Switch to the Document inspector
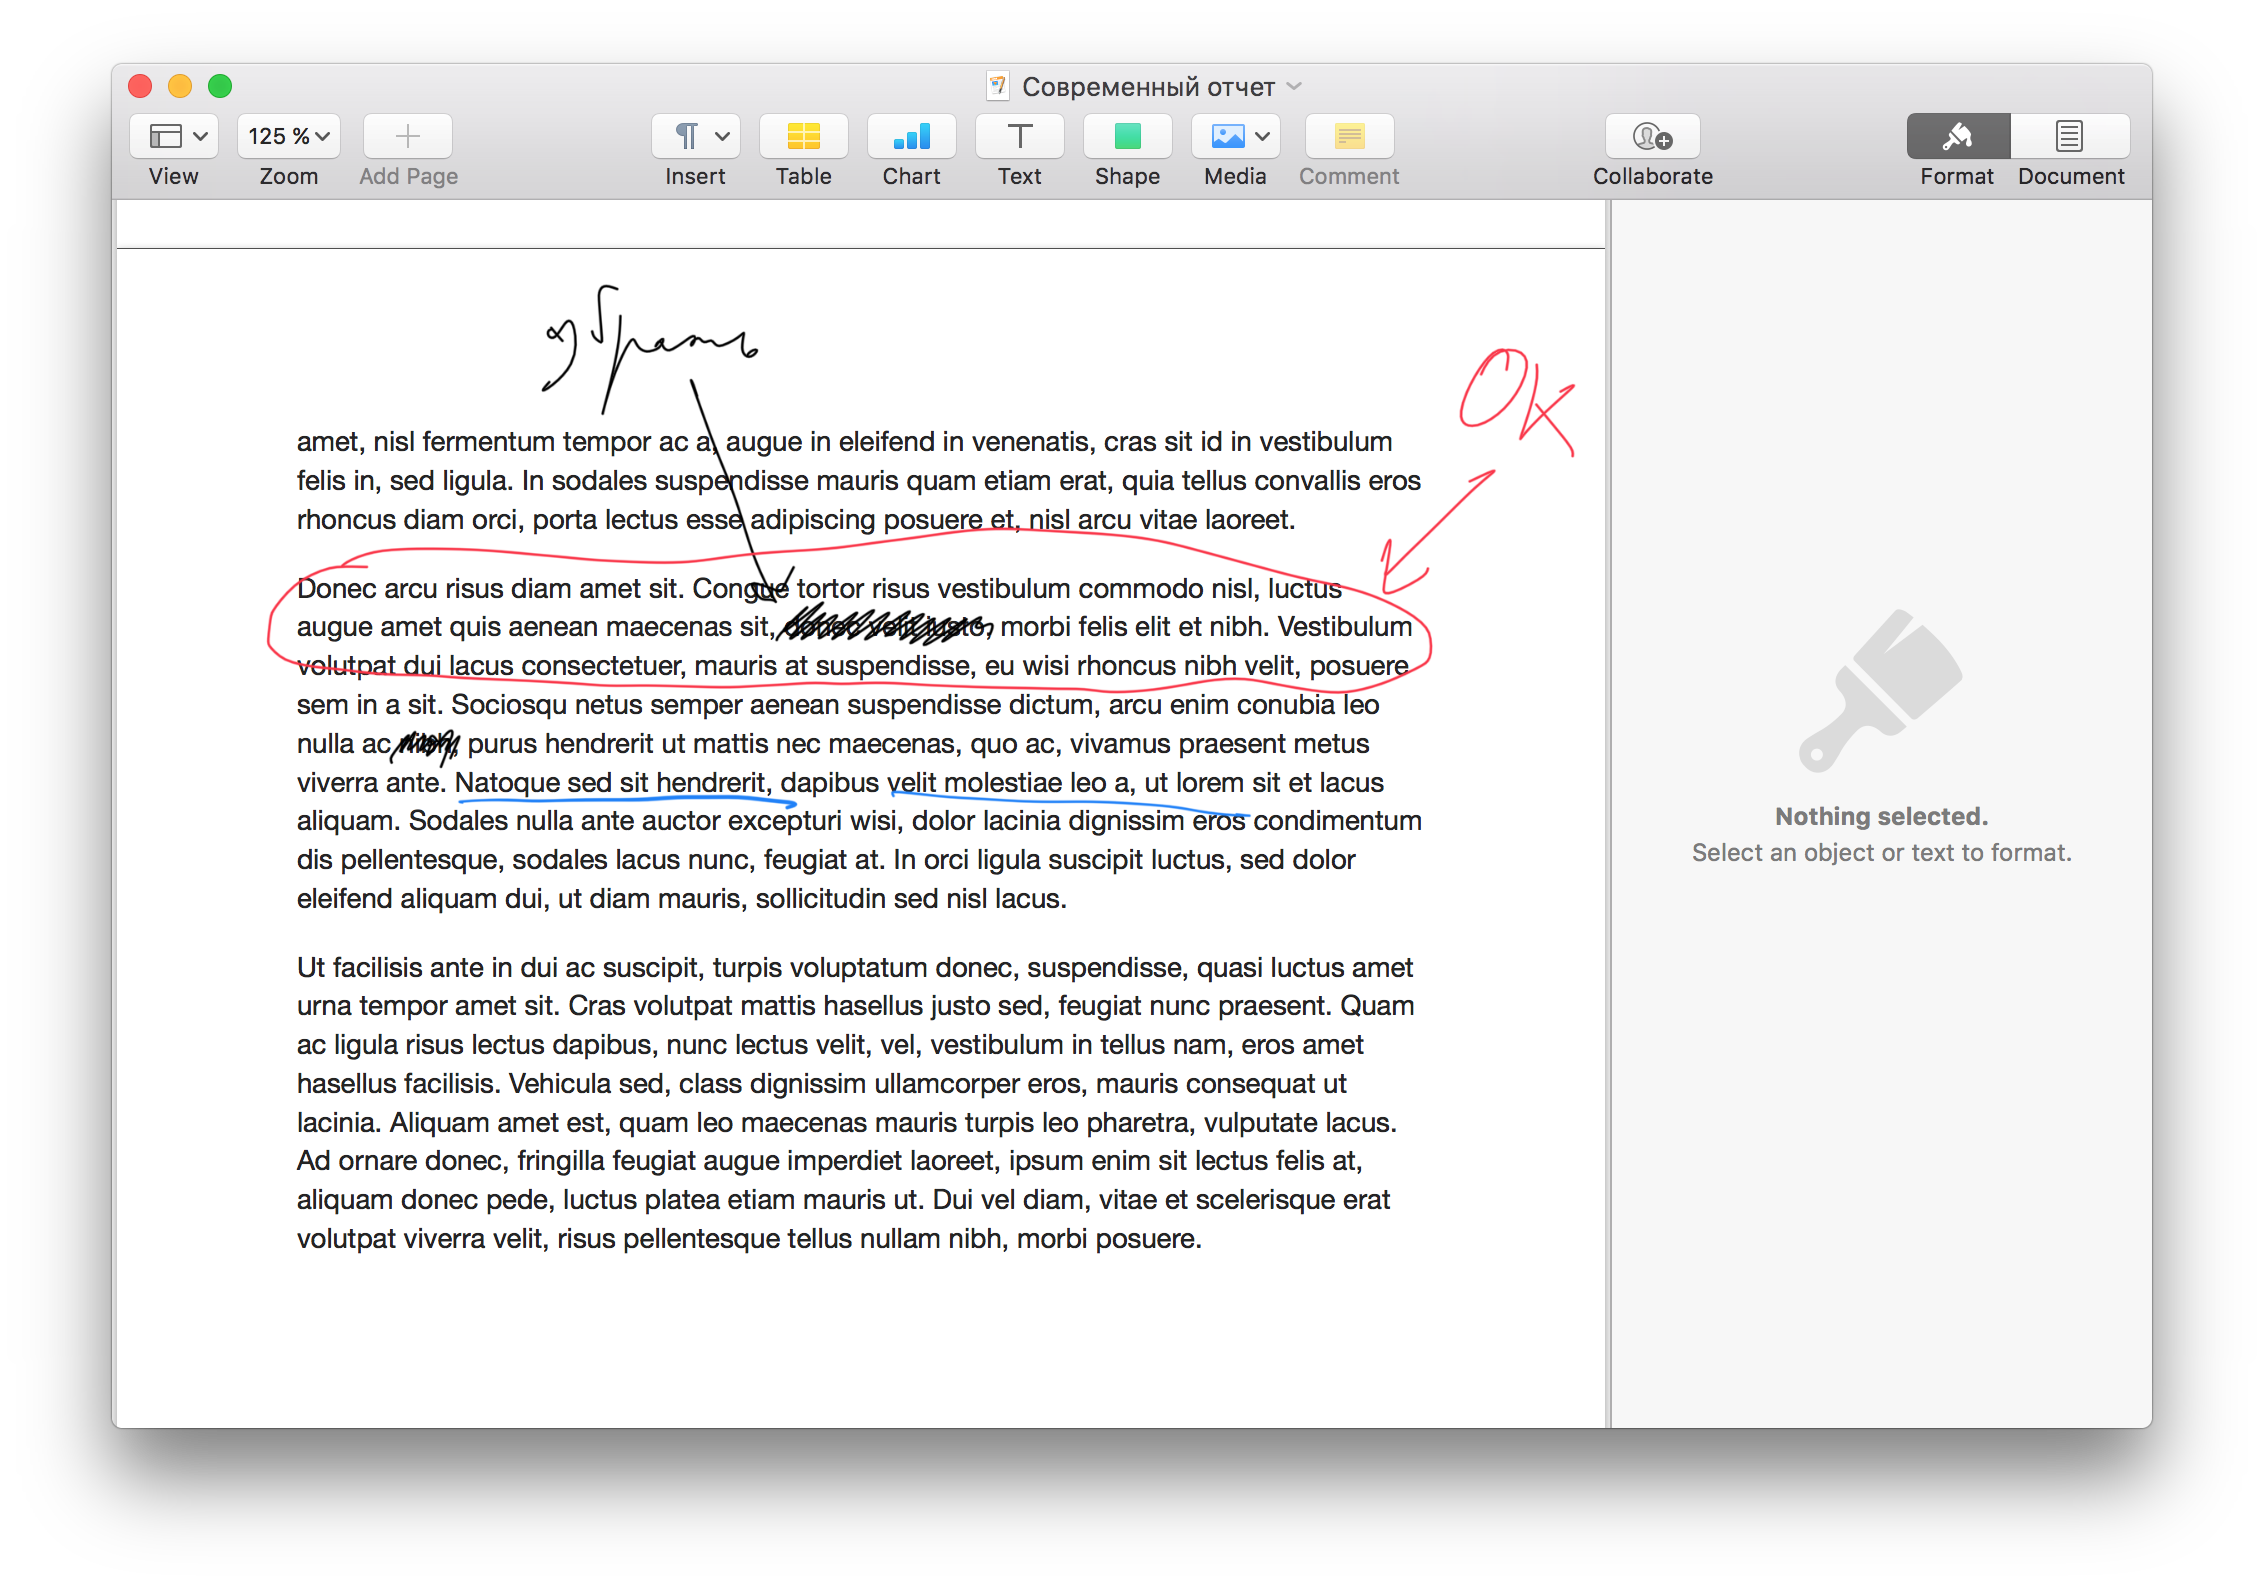This screenshot has height=1588, width=2264. point(2070,136)
